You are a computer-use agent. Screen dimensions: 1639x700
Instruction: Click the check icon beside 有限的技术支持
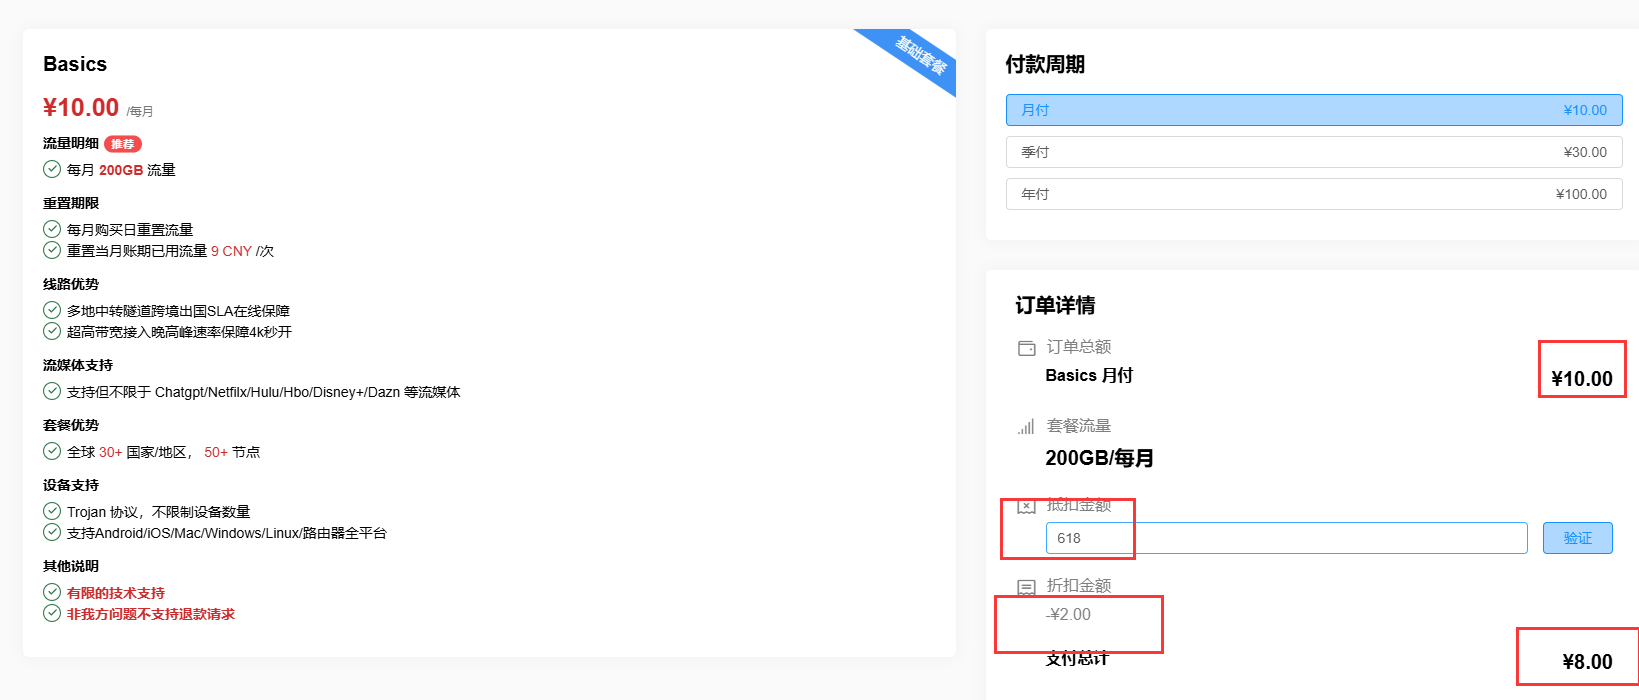(x=52, y=593)
